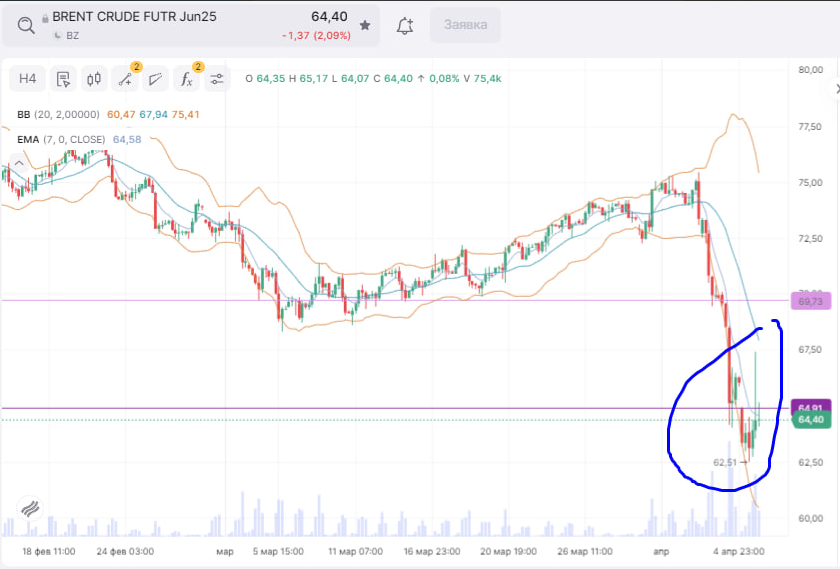Viewport: 840px width, 569px height.
Task: Click the 62,51 low price marker
Action: tap(726, 462)
